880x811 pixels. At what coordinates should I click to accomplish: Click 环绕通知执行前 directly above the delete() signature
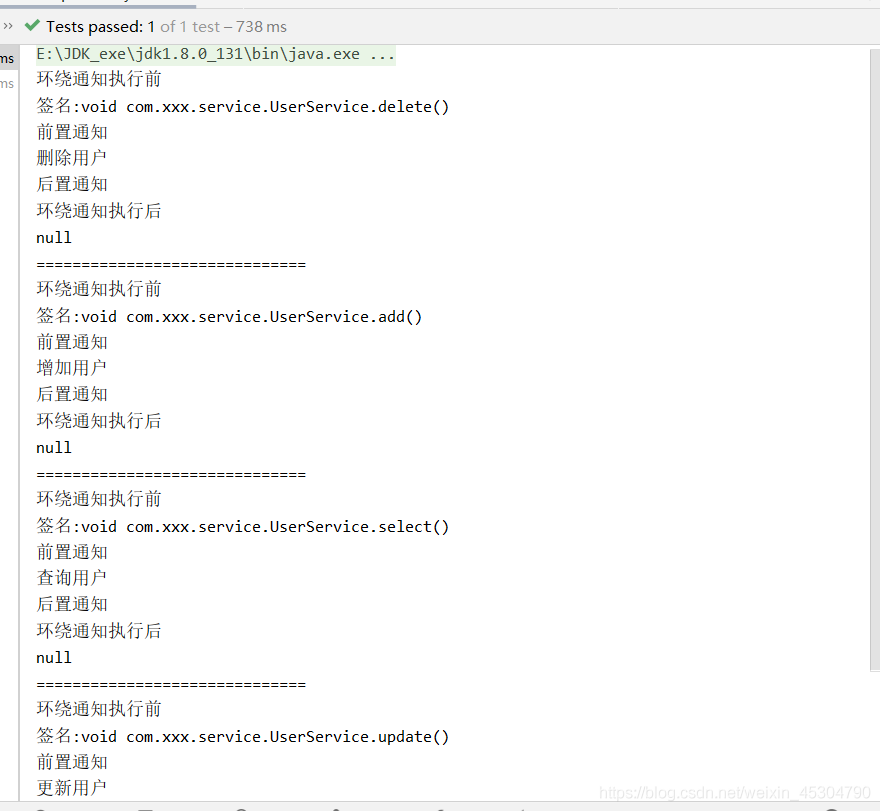point(99,79)
